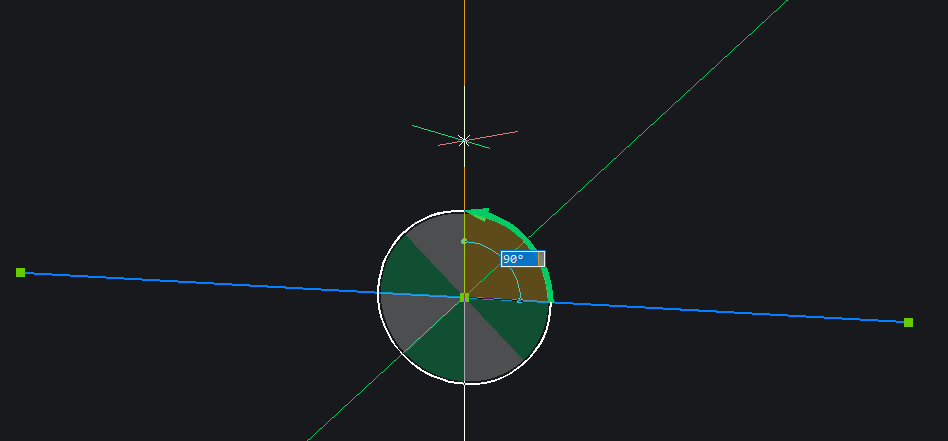948x441 pixels.
Task: Click small round handle on vertical line inside circle
Action: (x=464, y=241)
